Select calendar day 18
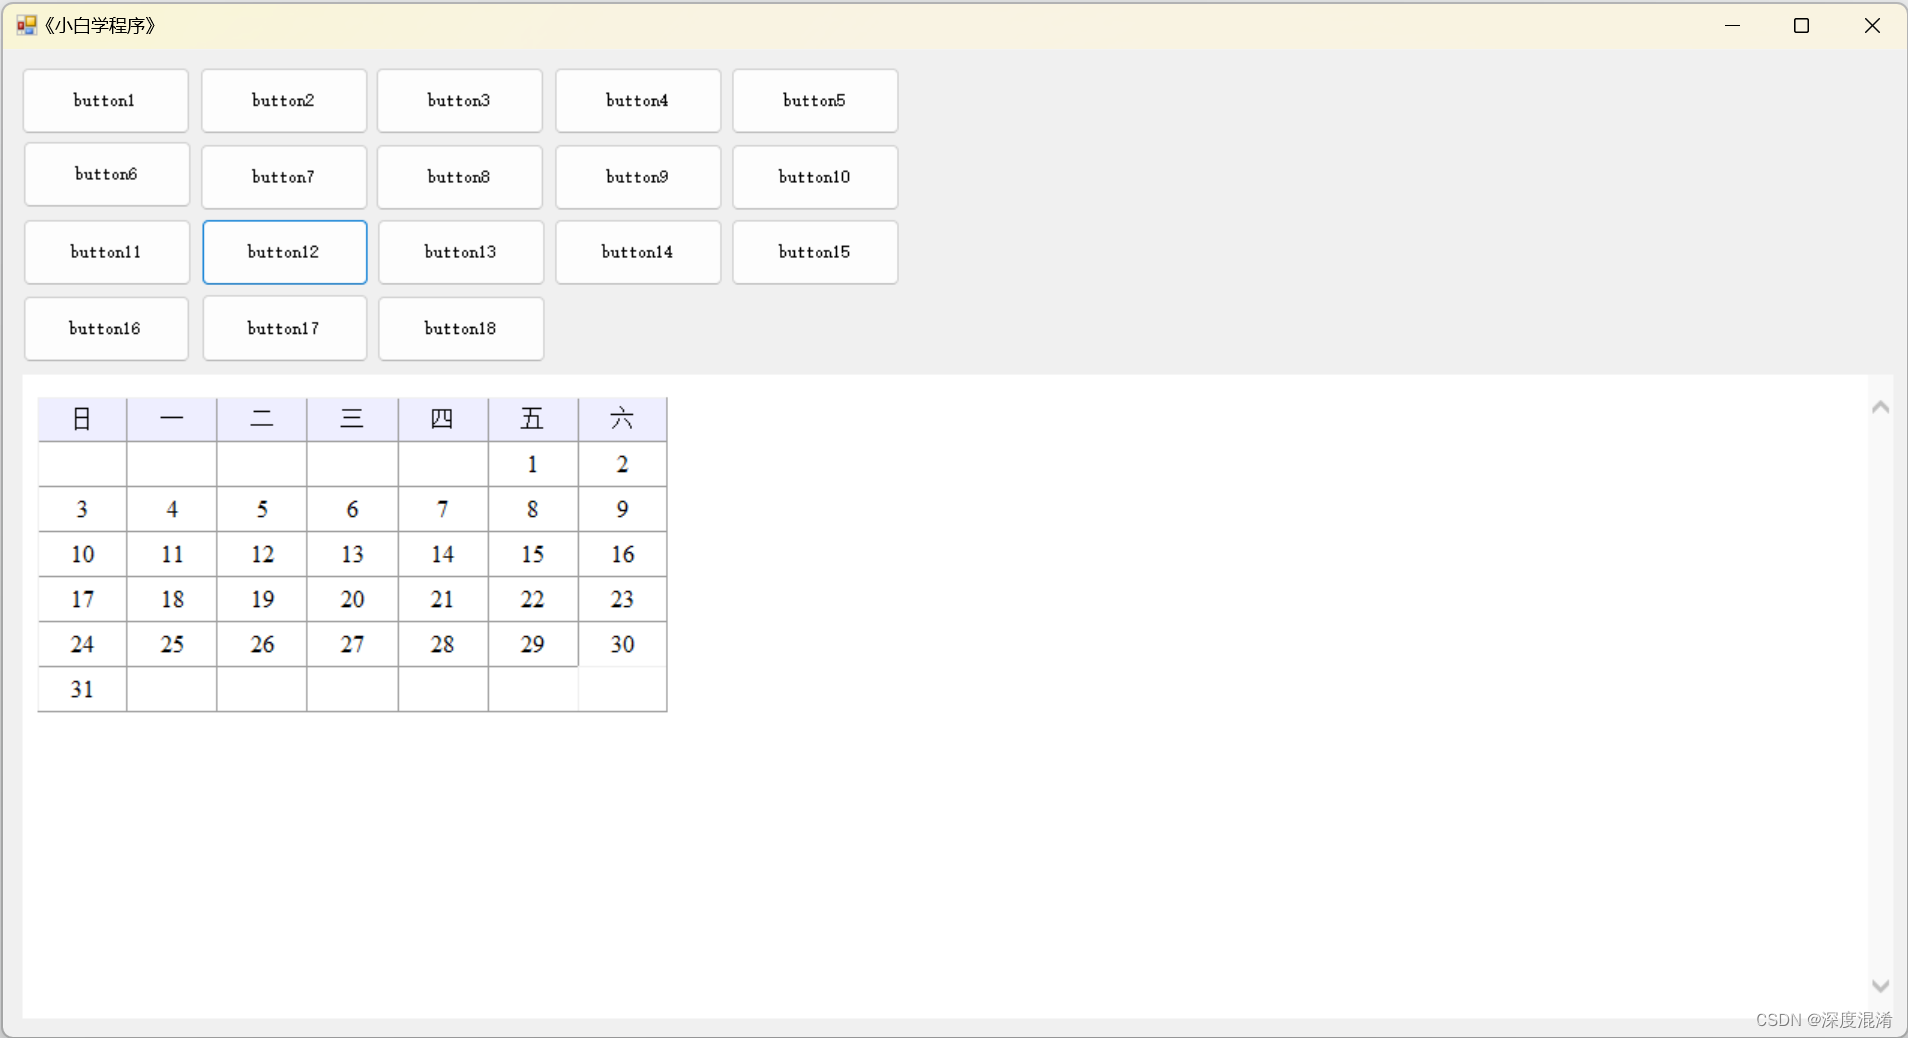This screenshot has height=1038, width=1908. point(172,599)
